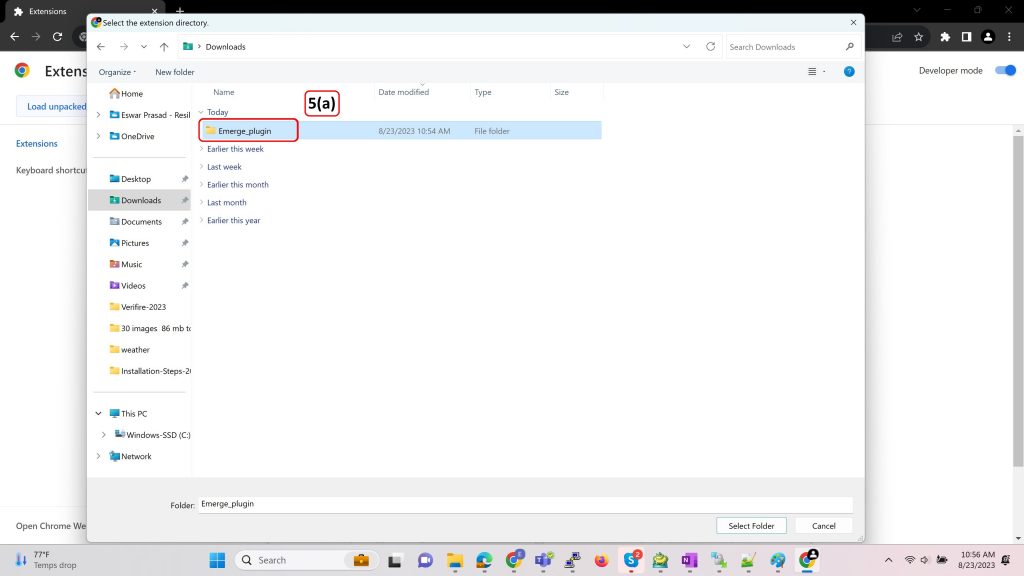Open the address bar history dropdown

pos(686,46)
